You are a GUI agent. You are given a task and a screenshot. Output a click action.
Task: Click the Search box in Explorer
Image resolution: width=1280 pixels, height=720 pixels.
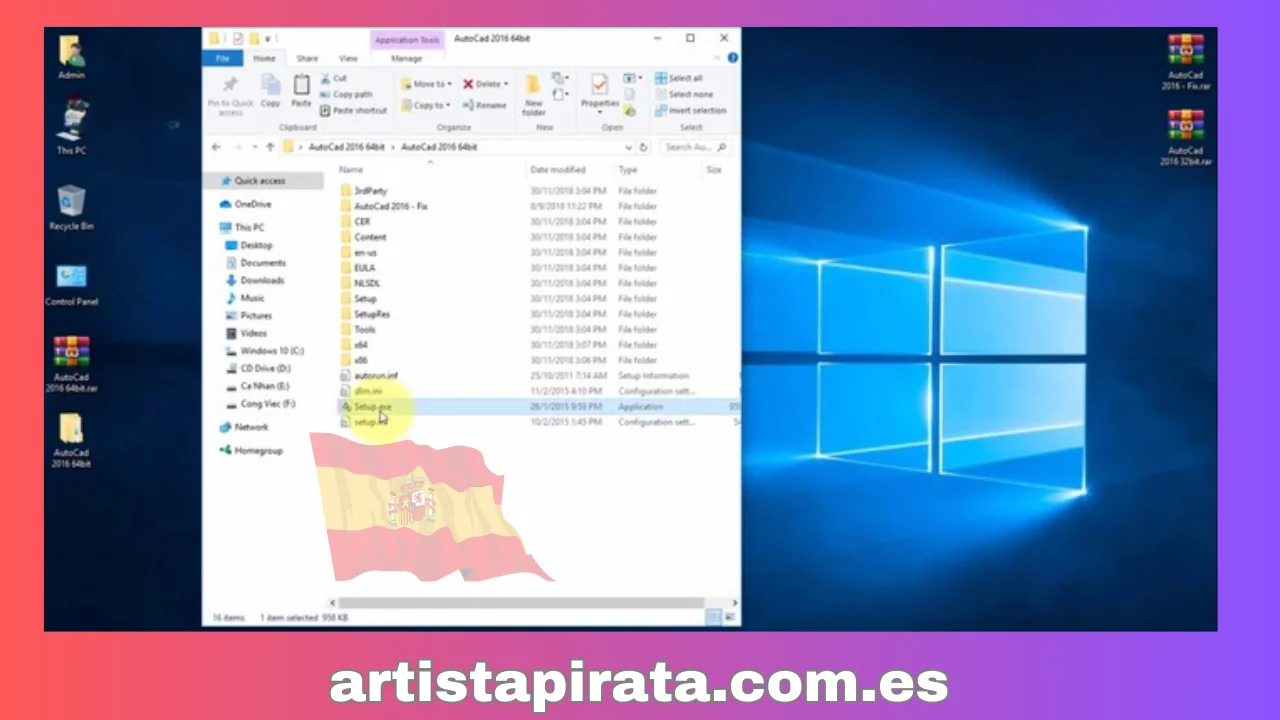tap(696, 147)
